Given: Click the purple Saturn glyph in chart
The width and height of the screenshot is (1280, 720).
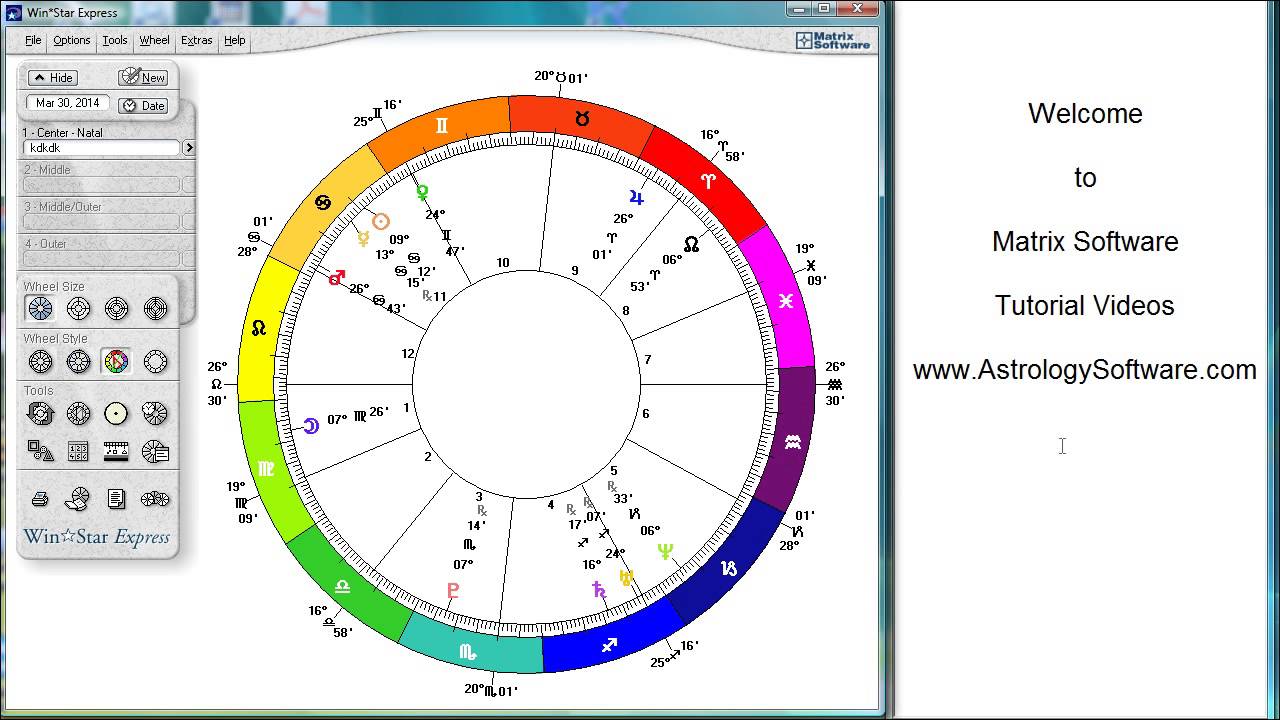Looking at the screenshot, I should 598,589.
